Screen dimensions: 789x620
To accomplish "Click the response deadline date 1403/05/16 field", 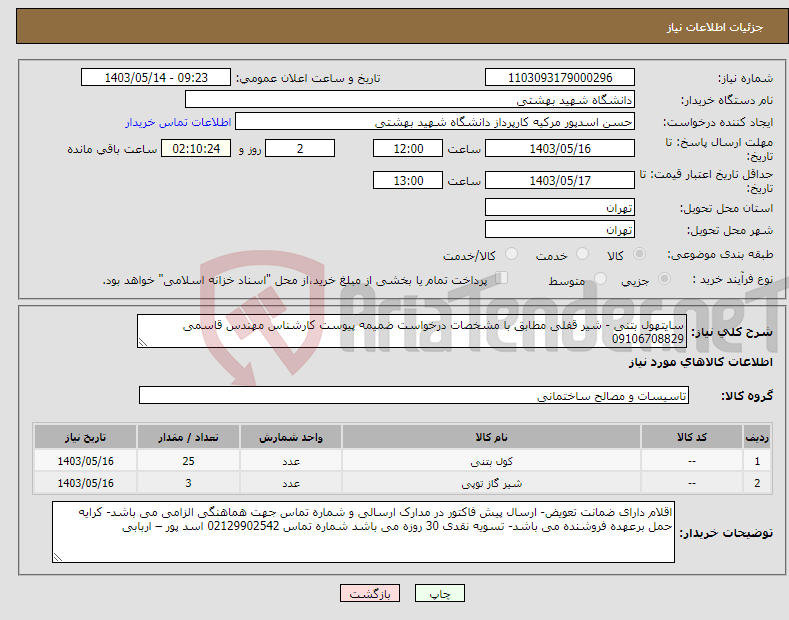I will pyautogui.click(x=560, y=148).
